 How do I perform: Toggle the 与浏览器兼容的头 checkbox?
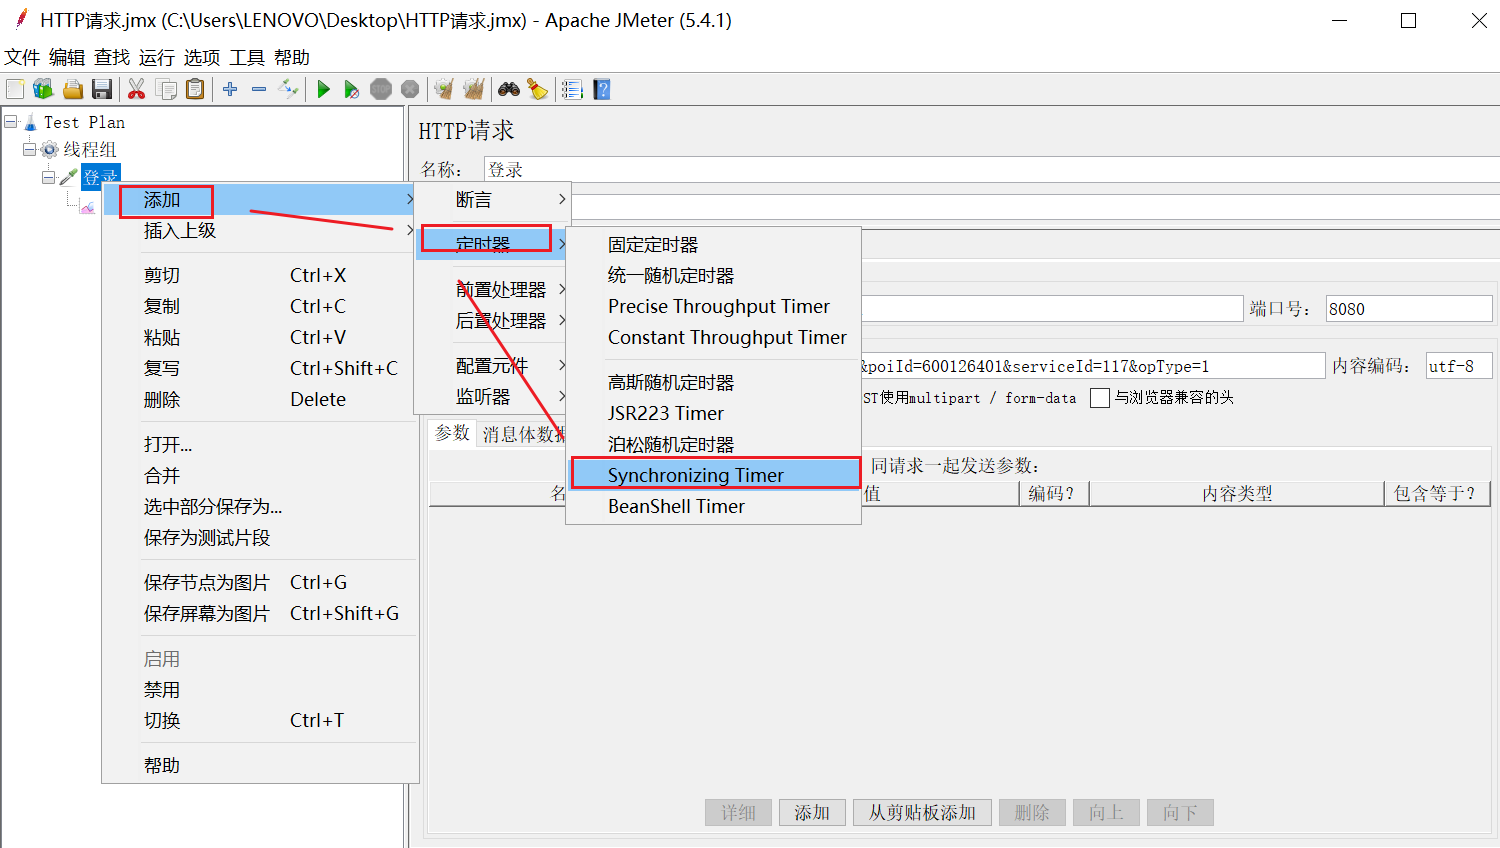tap(1100, 398)
